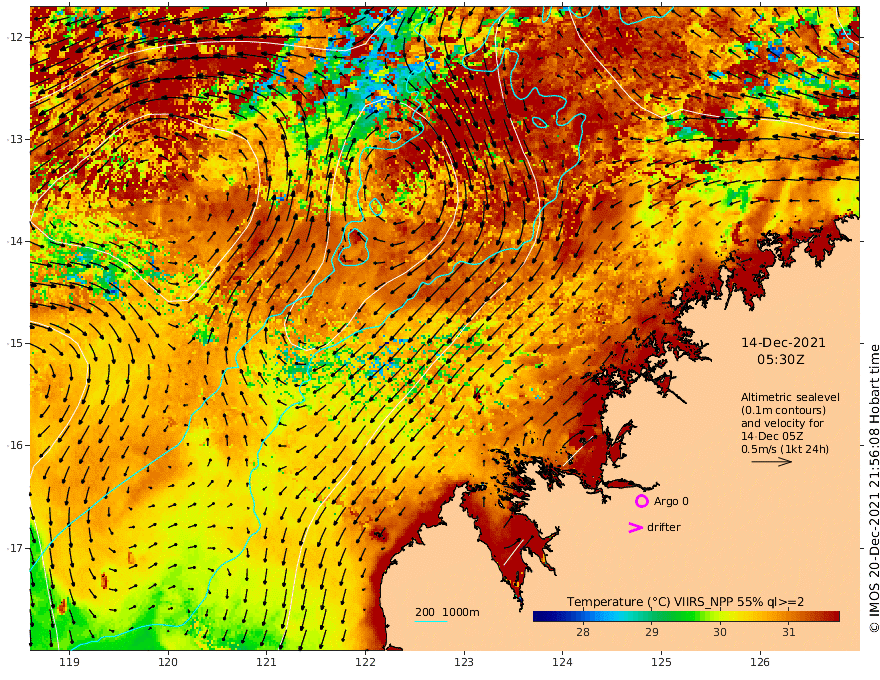
Task: Click longitude label 119 on bottom axis
Action: point(69,662)
